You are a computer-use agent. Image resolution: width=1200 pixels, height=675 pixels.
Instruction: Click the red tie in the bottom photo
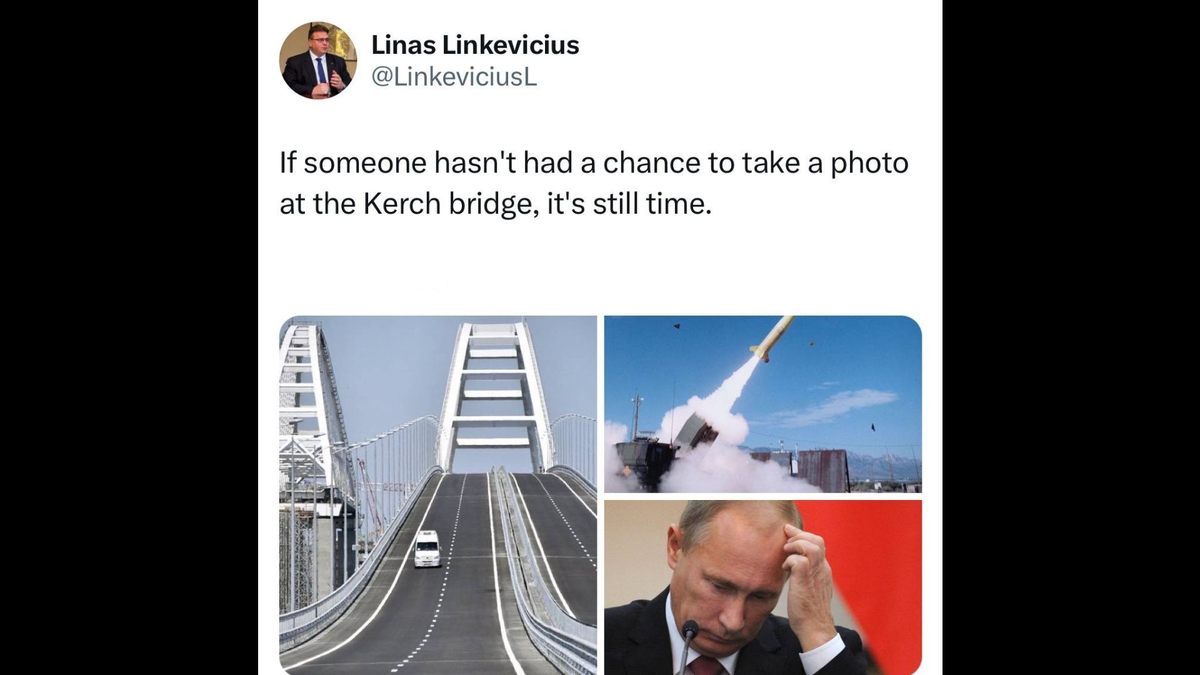click(x=709, y=665)
